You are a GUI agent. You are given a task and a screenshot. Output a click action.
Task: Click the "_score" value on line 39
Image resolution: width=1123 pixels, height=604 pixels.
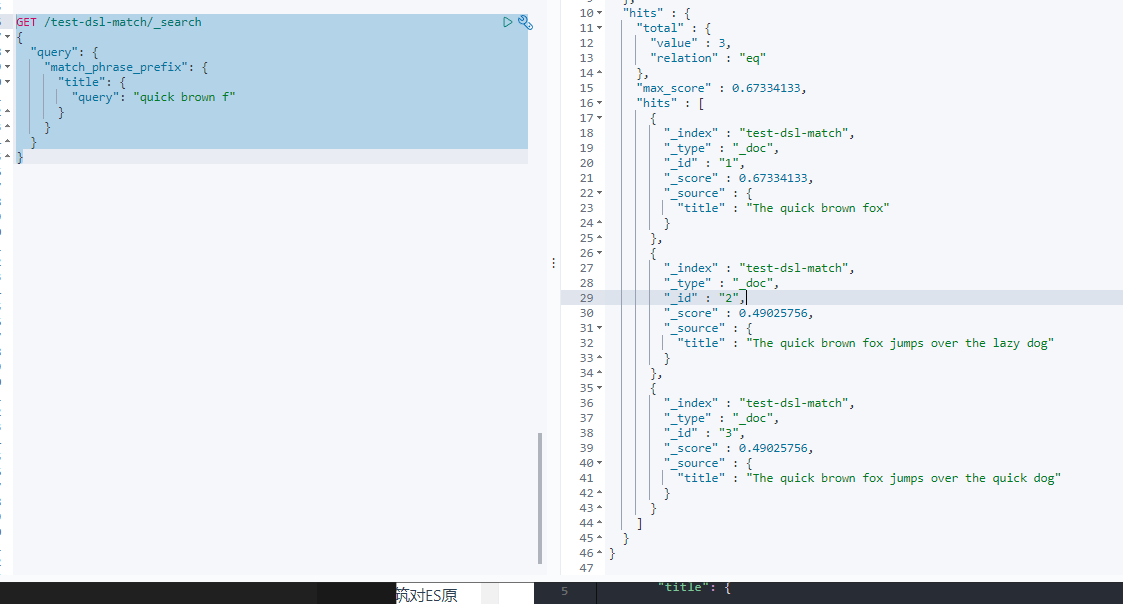click(x=773, y=449)
